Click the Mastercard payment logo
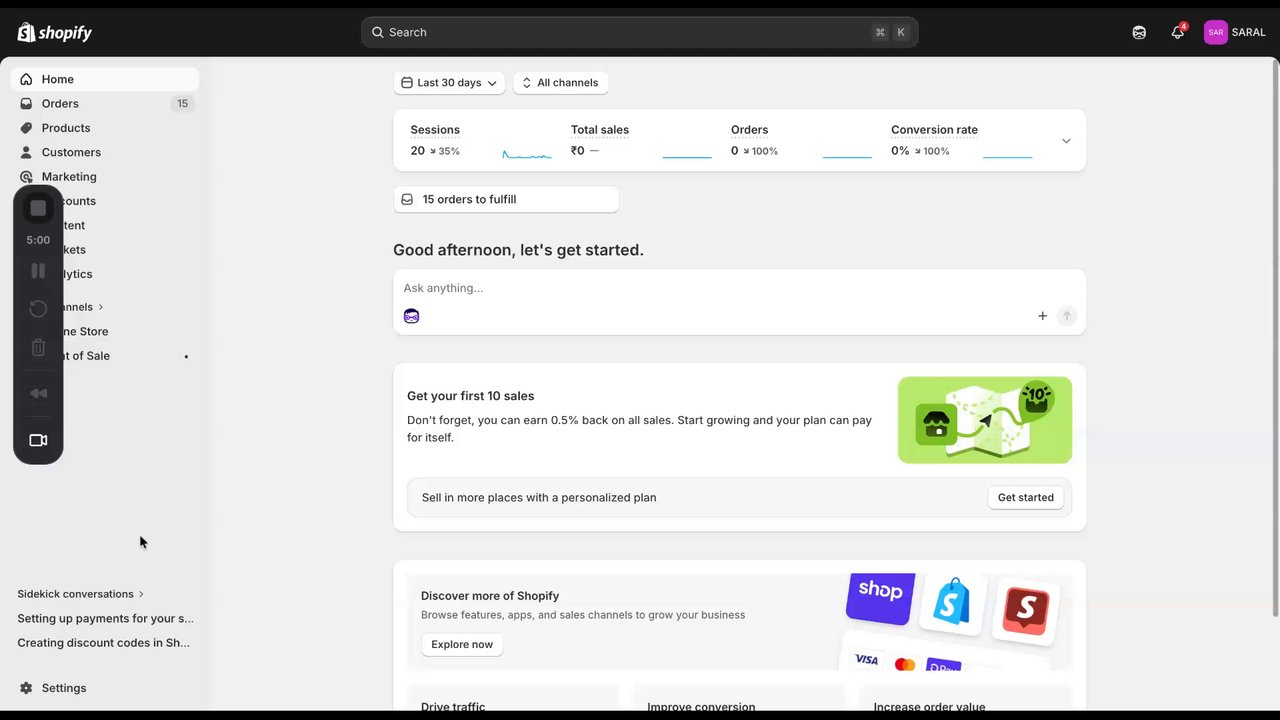 (x=905, y=664)
